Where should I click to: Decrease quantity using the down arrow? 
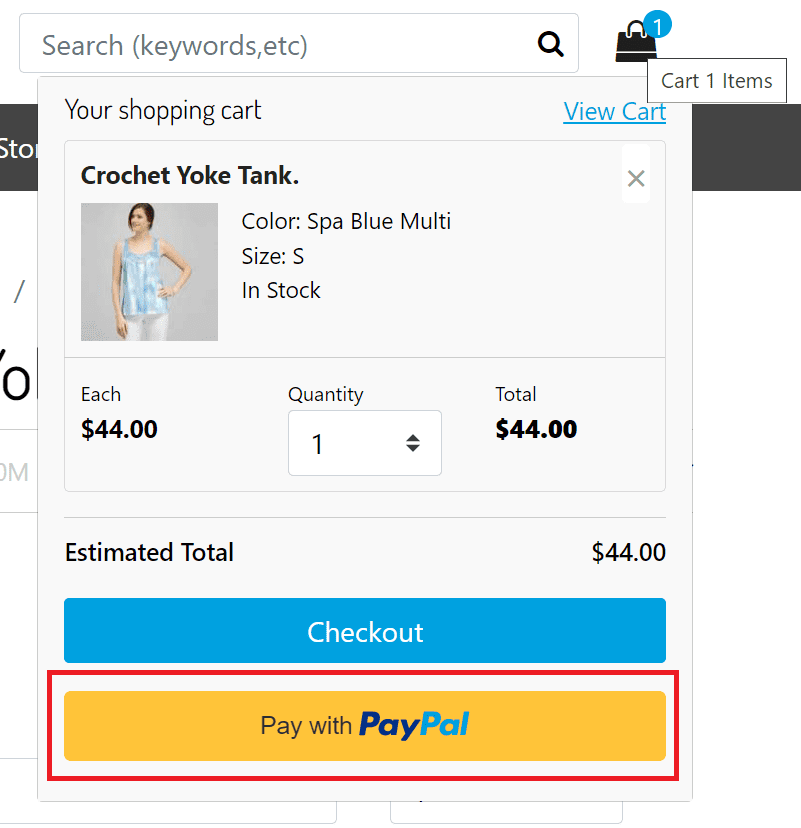point(413,449)
